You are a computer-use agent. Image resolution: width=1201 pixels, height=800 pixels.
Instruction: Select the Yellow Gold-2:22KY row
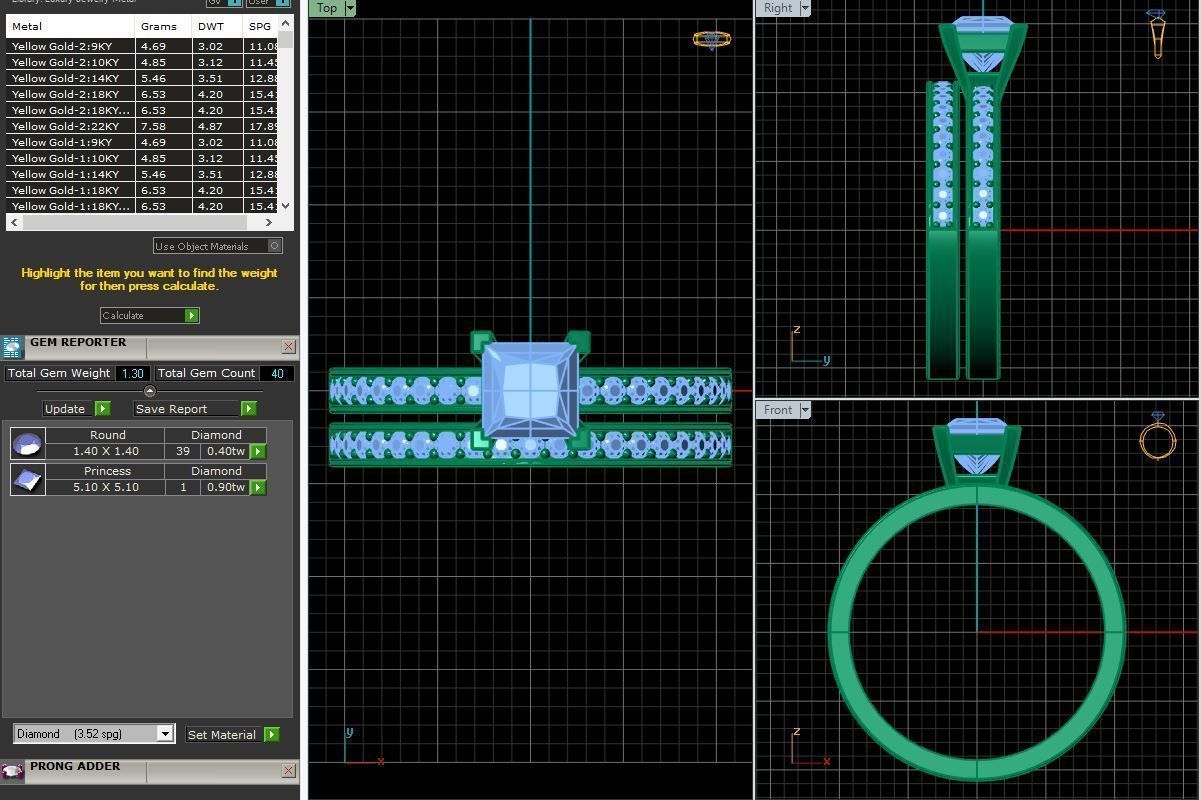tap(142, 126)
